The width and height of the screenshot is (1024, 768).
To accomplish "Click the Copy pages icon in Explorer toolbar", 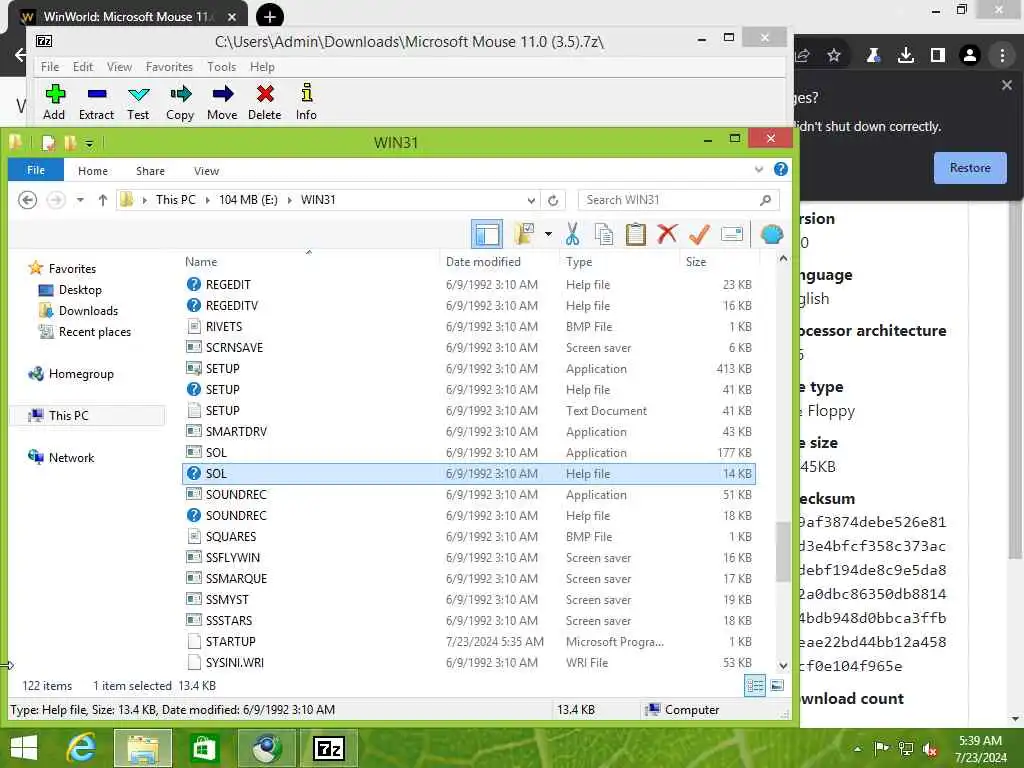I will click(603, 234).
